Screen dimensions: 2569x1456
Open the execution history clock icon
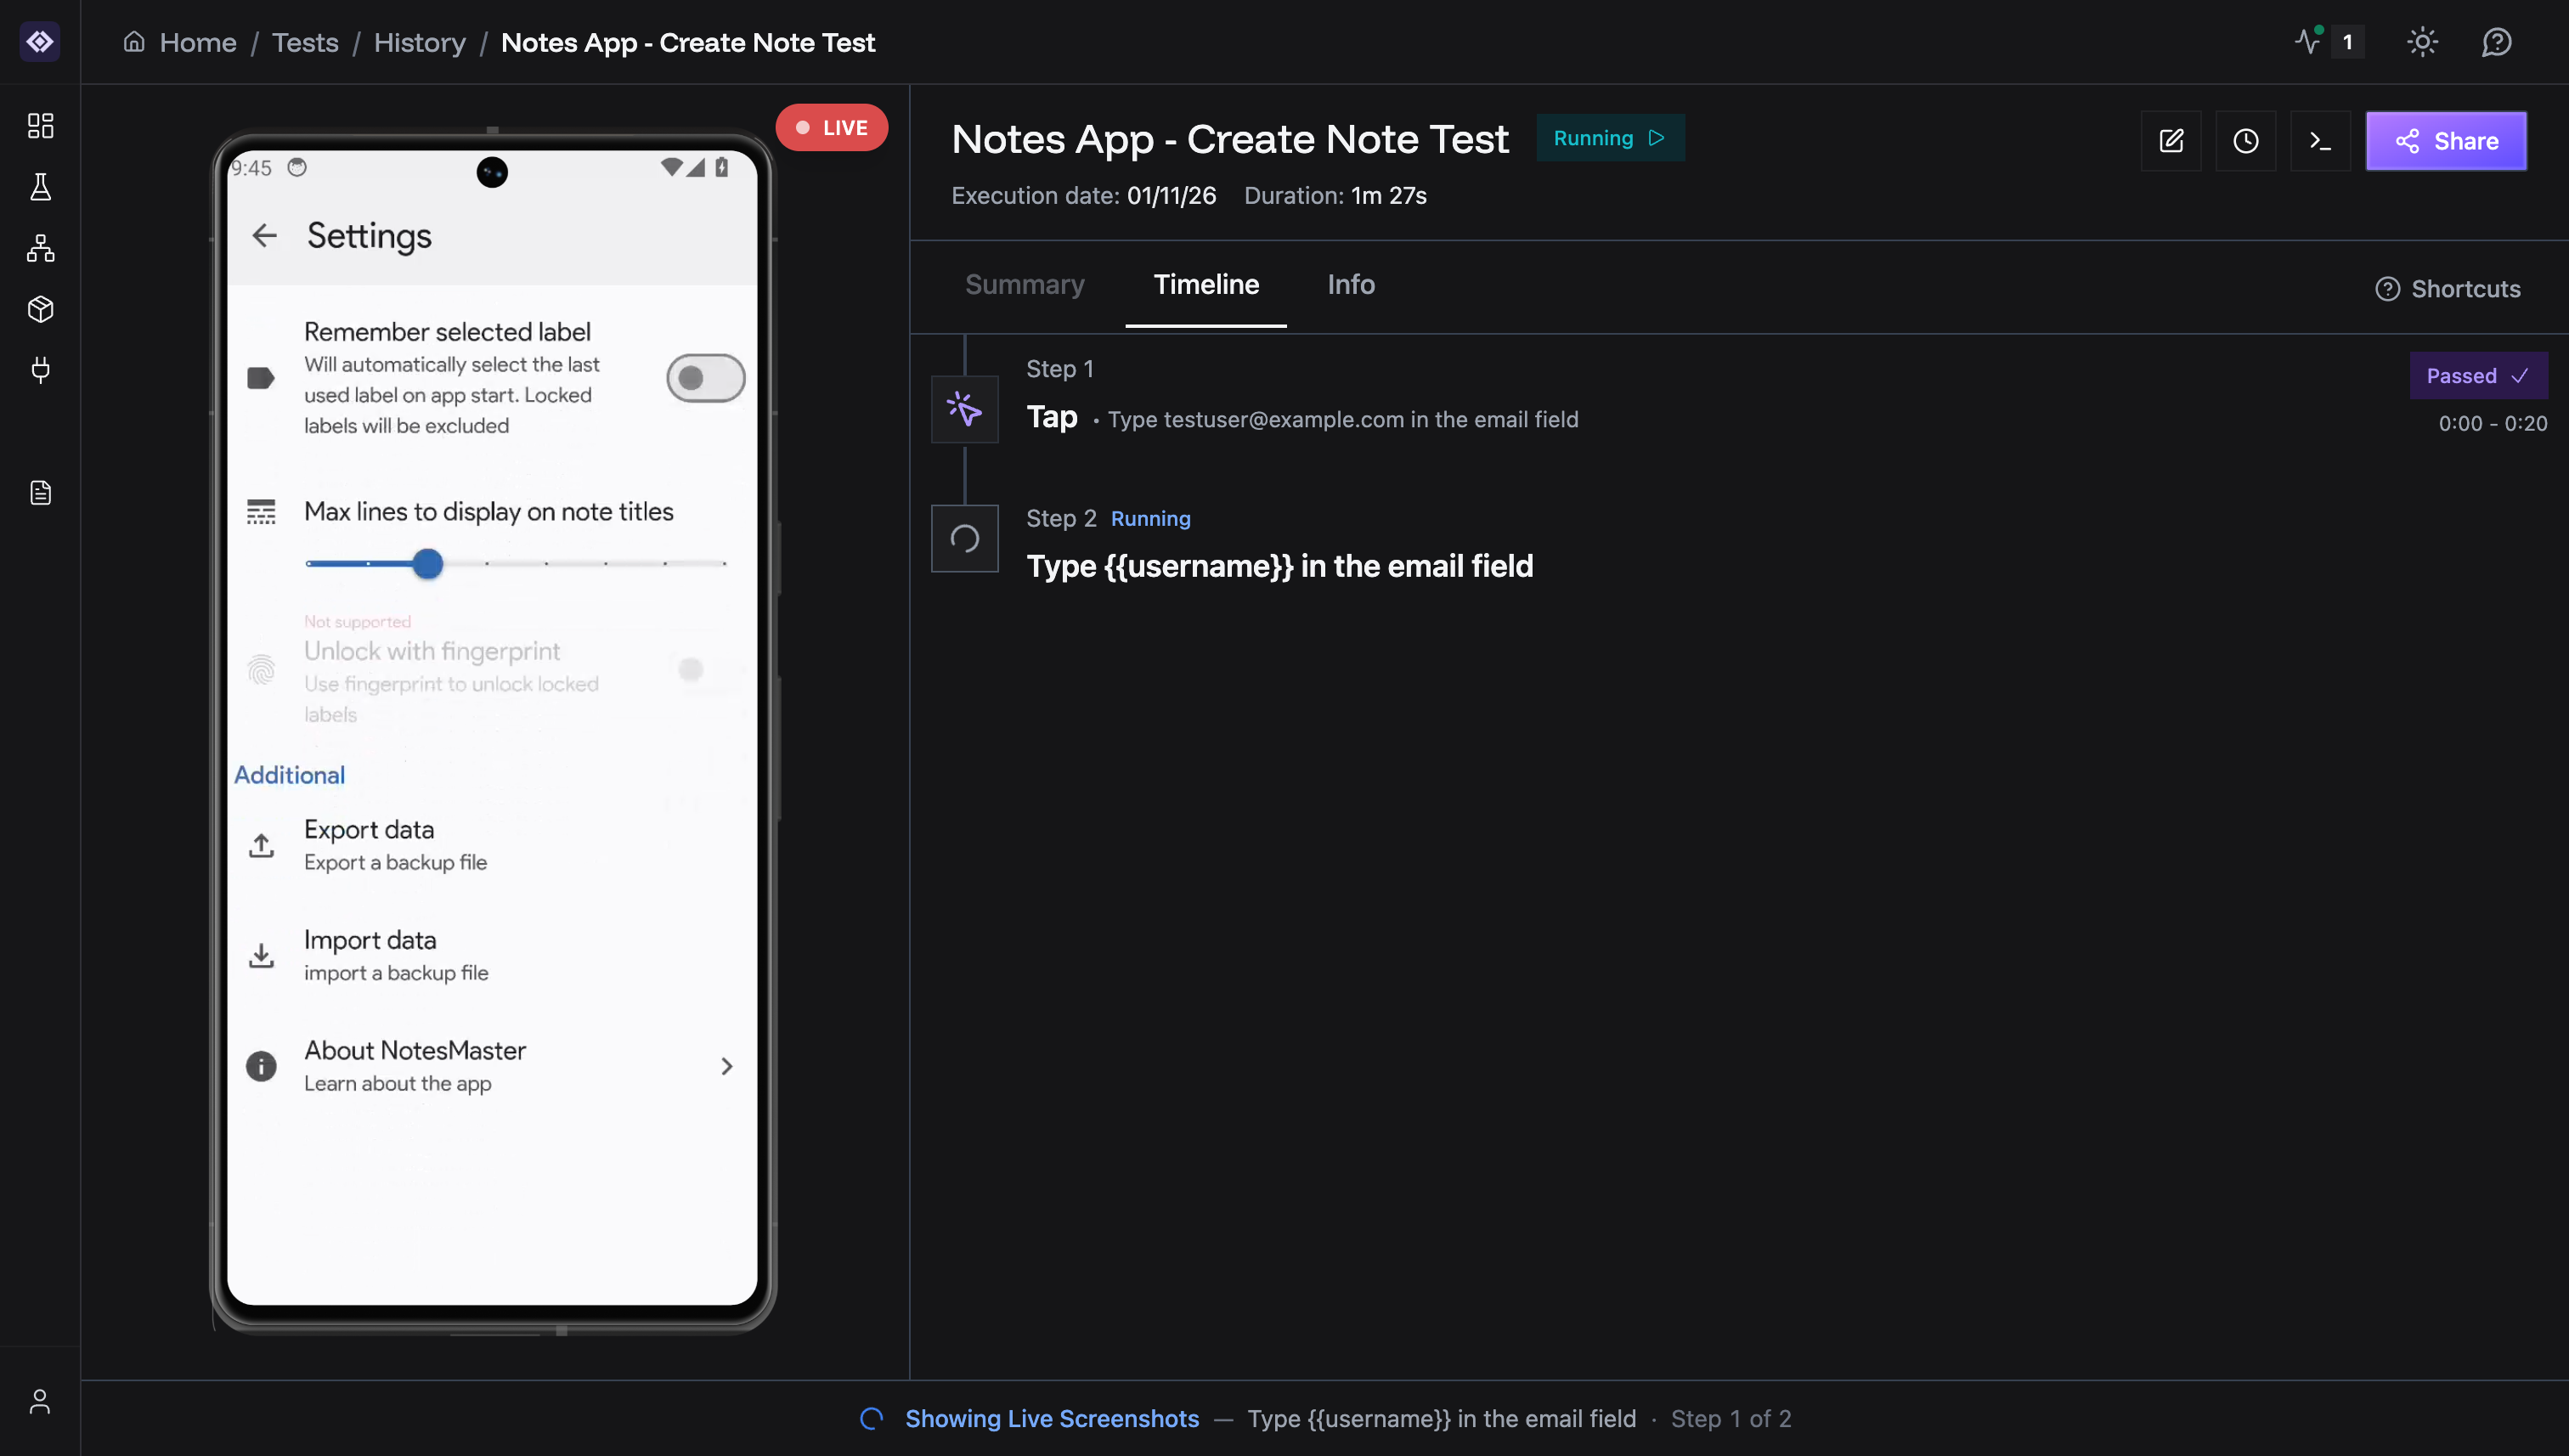click(x=2246, y=140)
